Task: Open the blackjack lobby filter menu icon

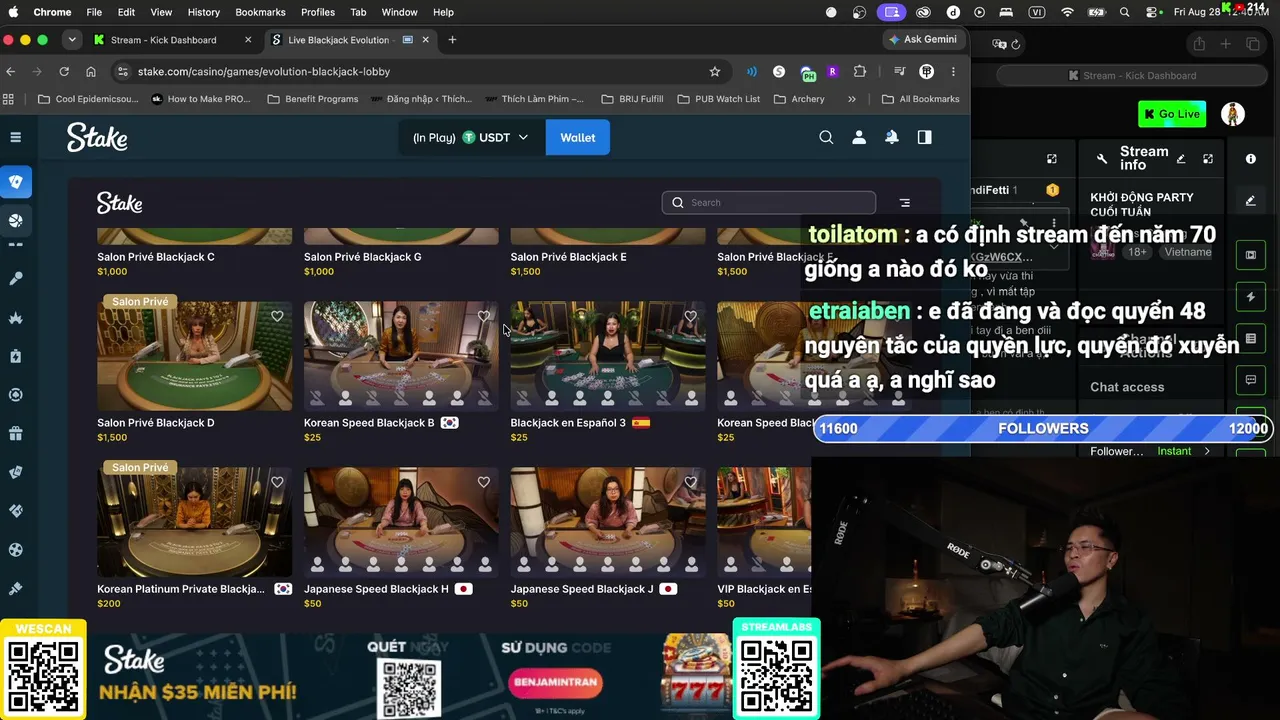Action: click(905, 203)
